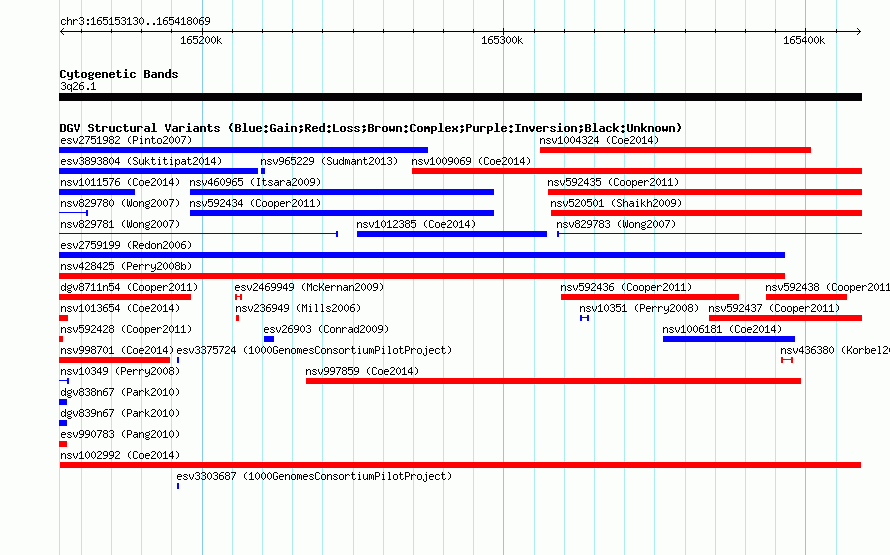The width and height of the screenshot is (890, 555).
Task: Click the nsv236949 (Mills2006) label
Action: (x=298, y=308)
